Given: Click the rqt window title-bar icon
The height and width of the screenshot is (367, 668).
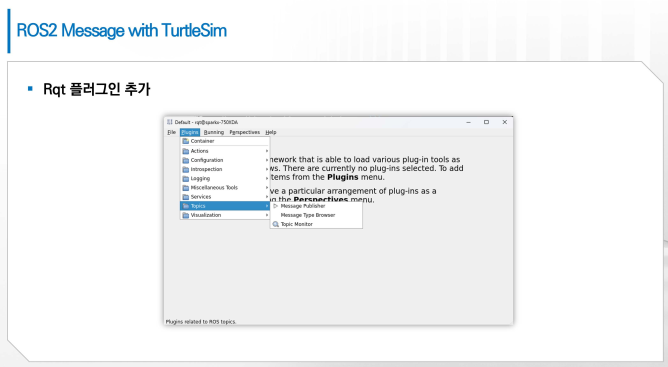Looking at the screenshot, I should (170, 122).
